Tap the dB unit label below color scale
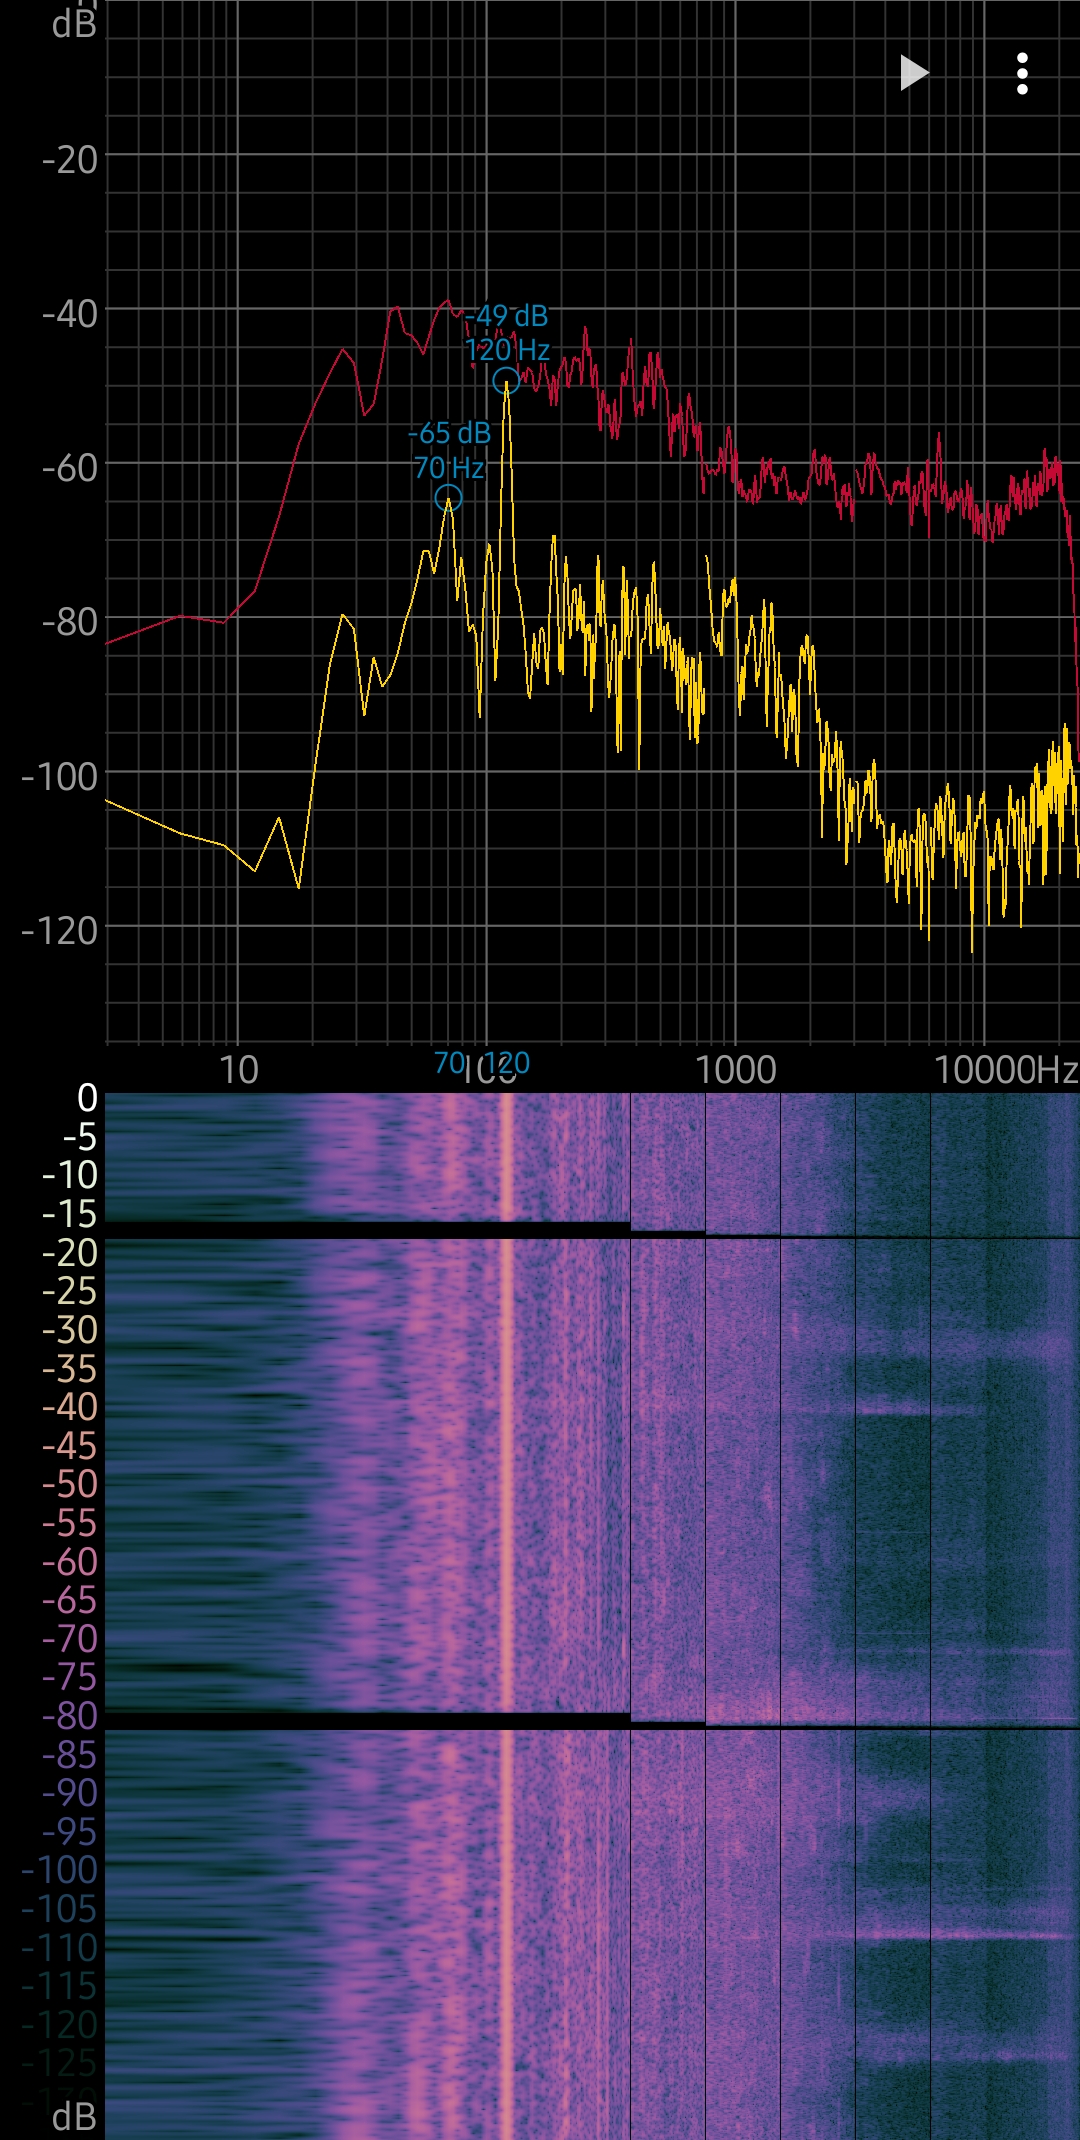The image size is (1080, 2140). tap(74, 2116)
